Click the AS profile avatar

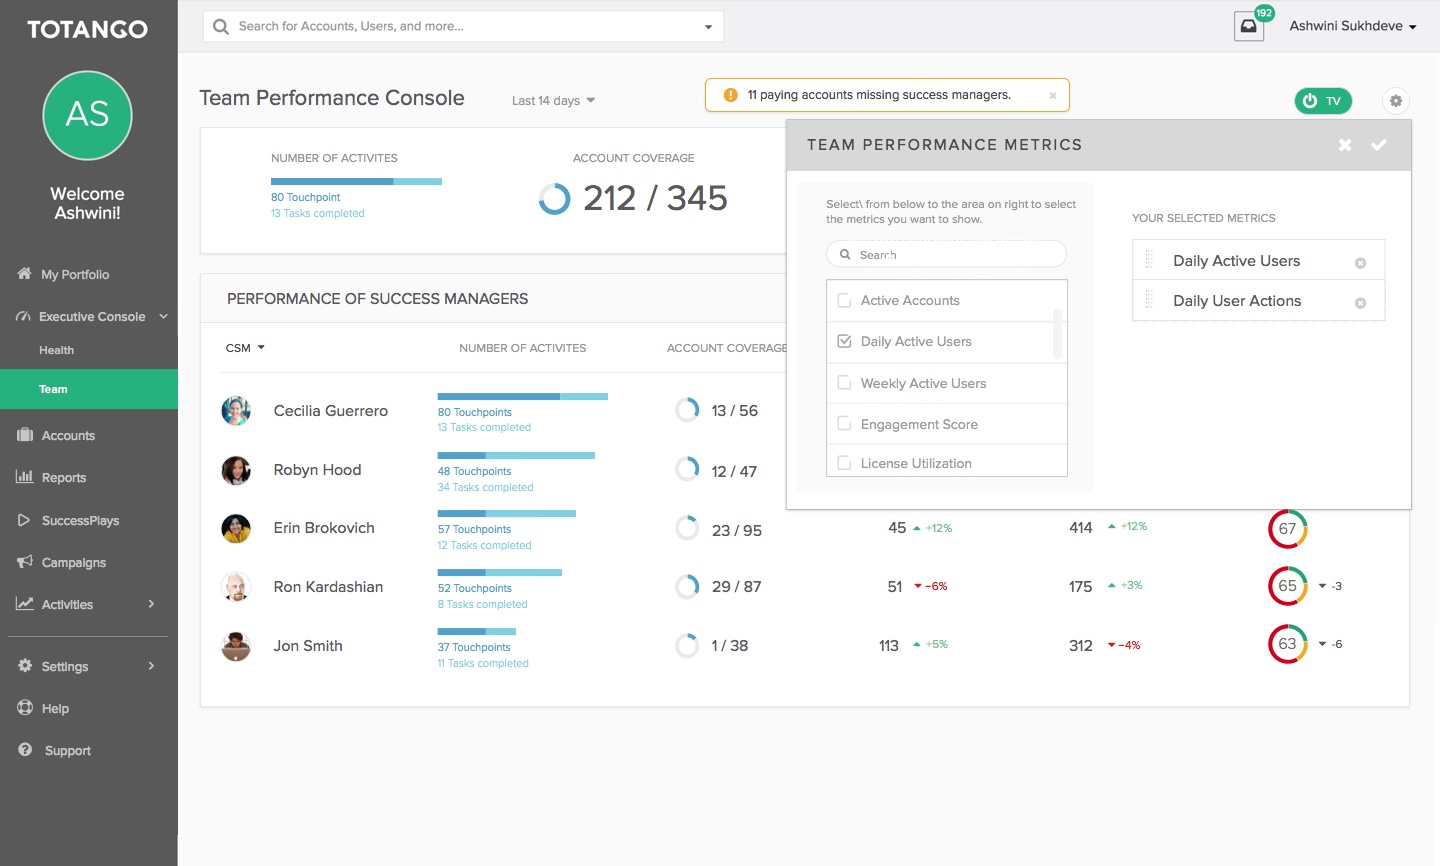[88, 115]
